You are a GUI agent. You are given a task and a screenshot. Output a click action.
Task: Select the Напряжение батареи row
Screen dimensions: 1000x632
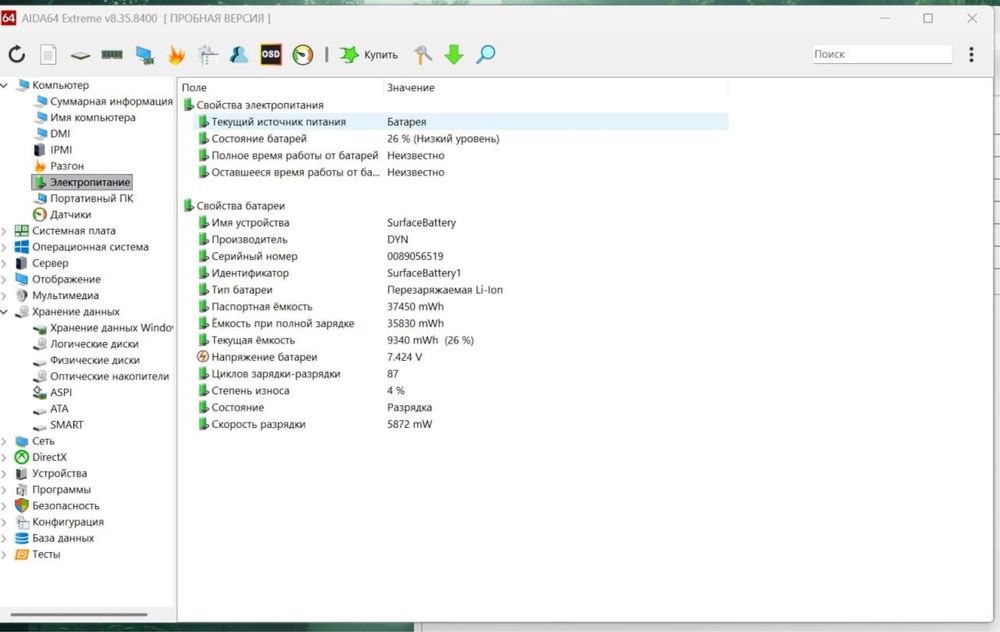coord(460,357)
